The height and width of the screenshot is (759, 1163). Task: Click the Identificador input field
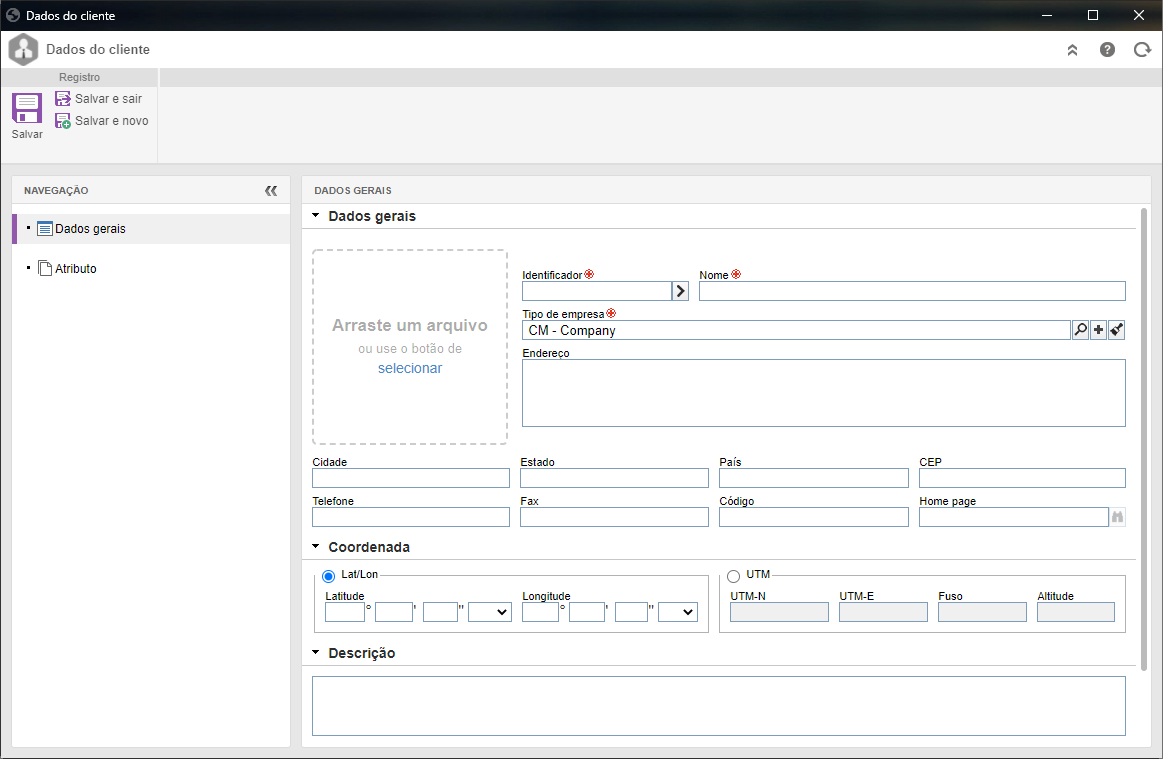tap(597, 291)
